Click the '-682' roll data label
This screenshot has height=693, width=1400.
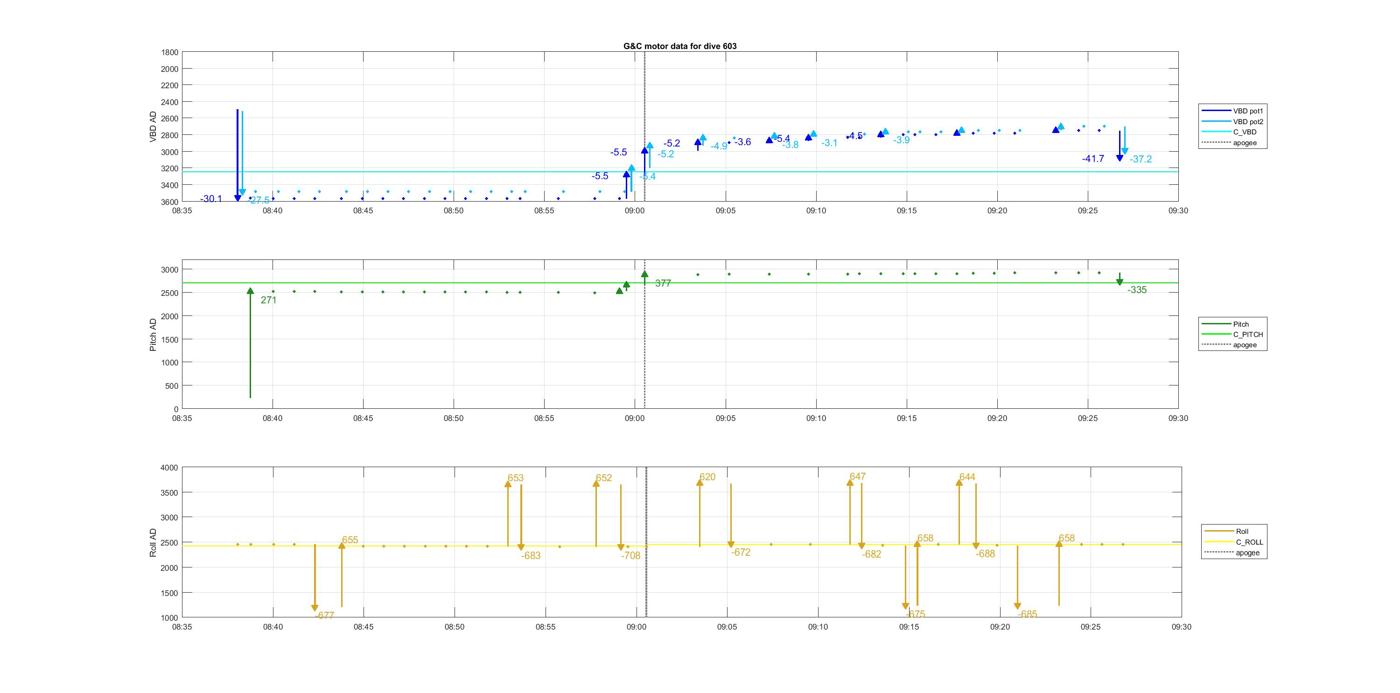pyautogui.click(x=872, y=554)
